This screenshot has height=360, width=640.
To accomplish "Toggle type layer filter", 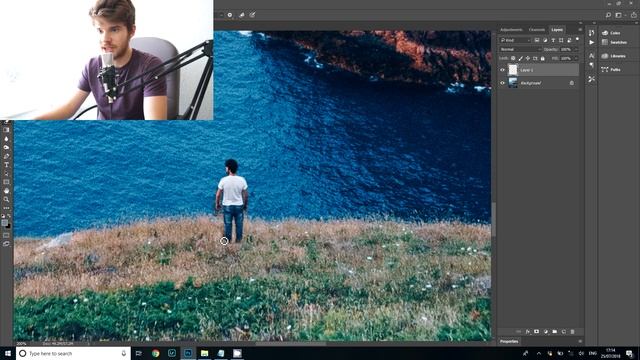I will click(x=553, y=40).
